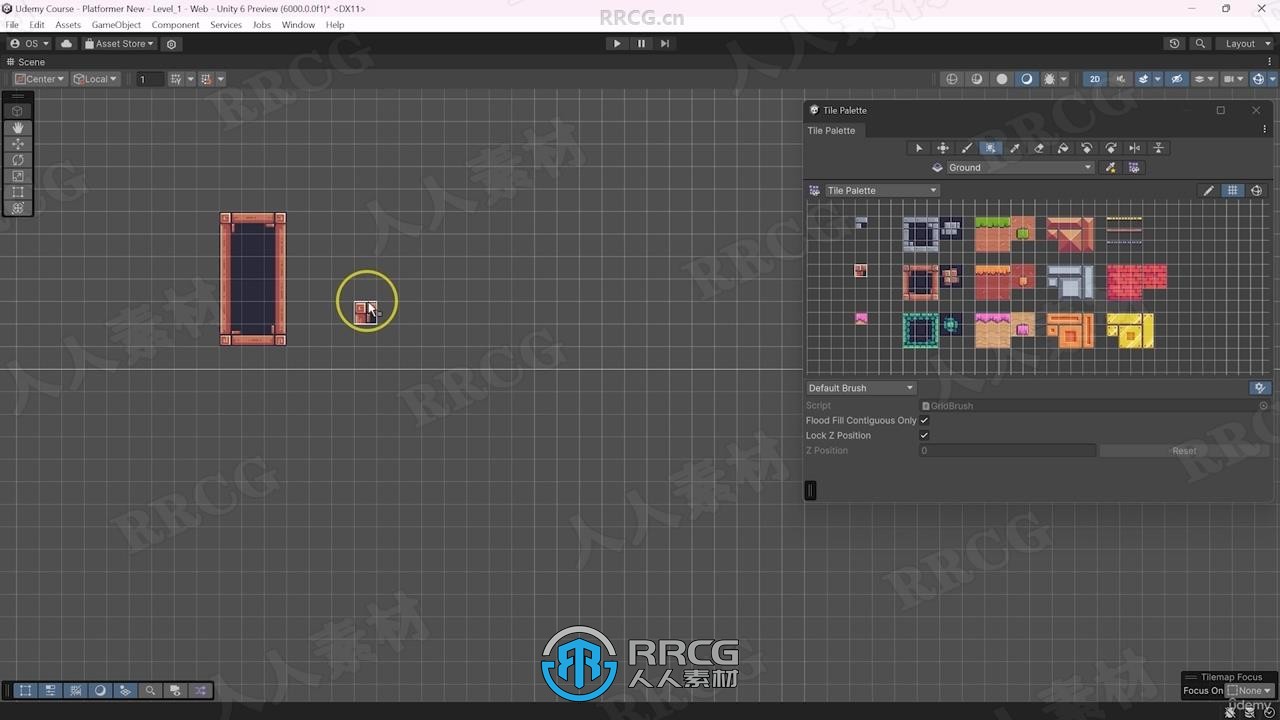Open the Window menu
The image size is (1280, 720).
pyautogui.click(x=298, y=25)
